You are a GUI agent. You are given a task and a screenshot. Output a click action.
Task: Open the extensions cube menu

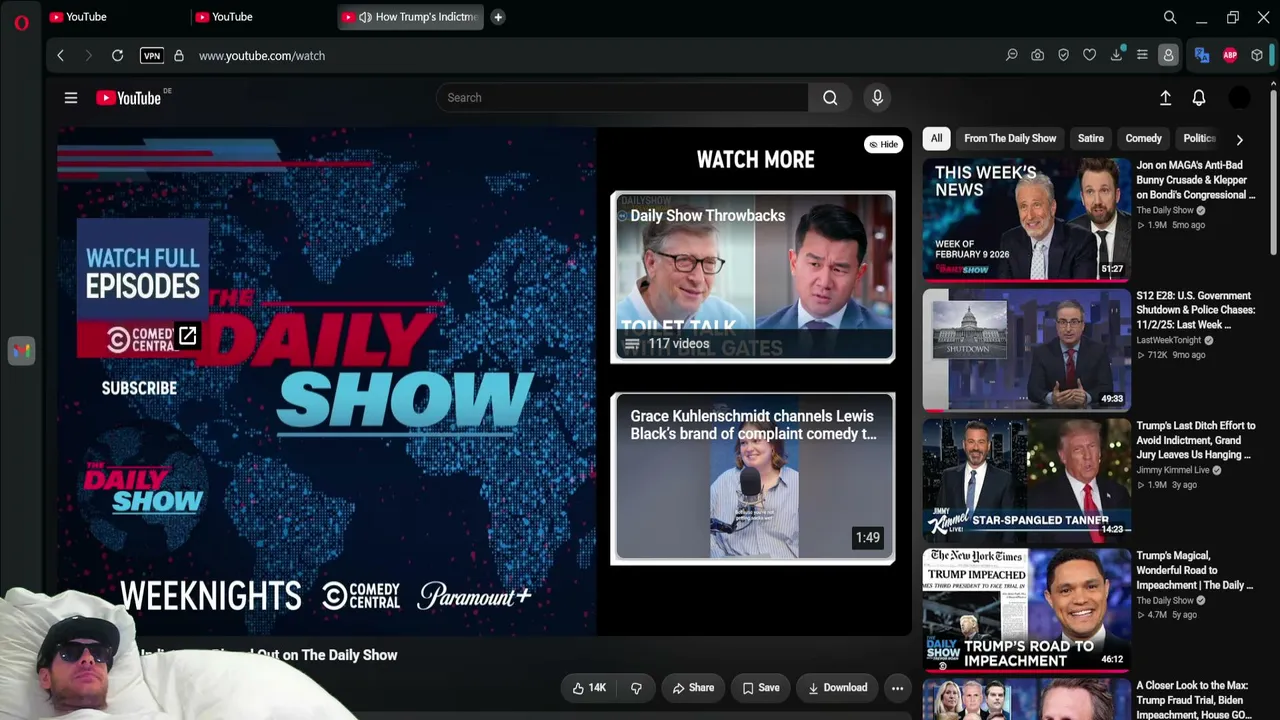coord(1257,56)
